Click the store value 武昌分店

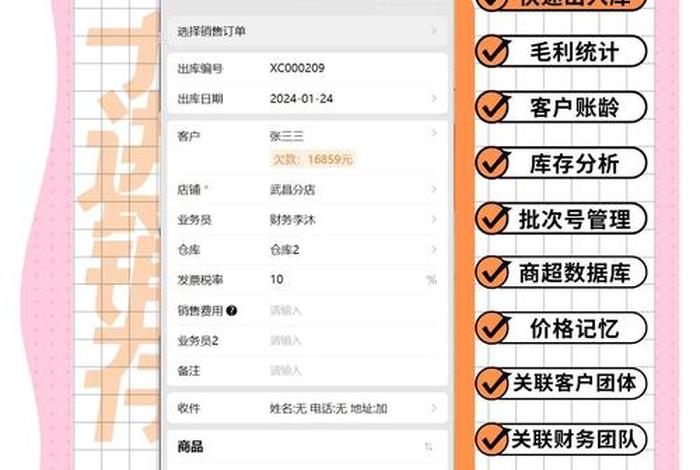(x=292, y=190)
